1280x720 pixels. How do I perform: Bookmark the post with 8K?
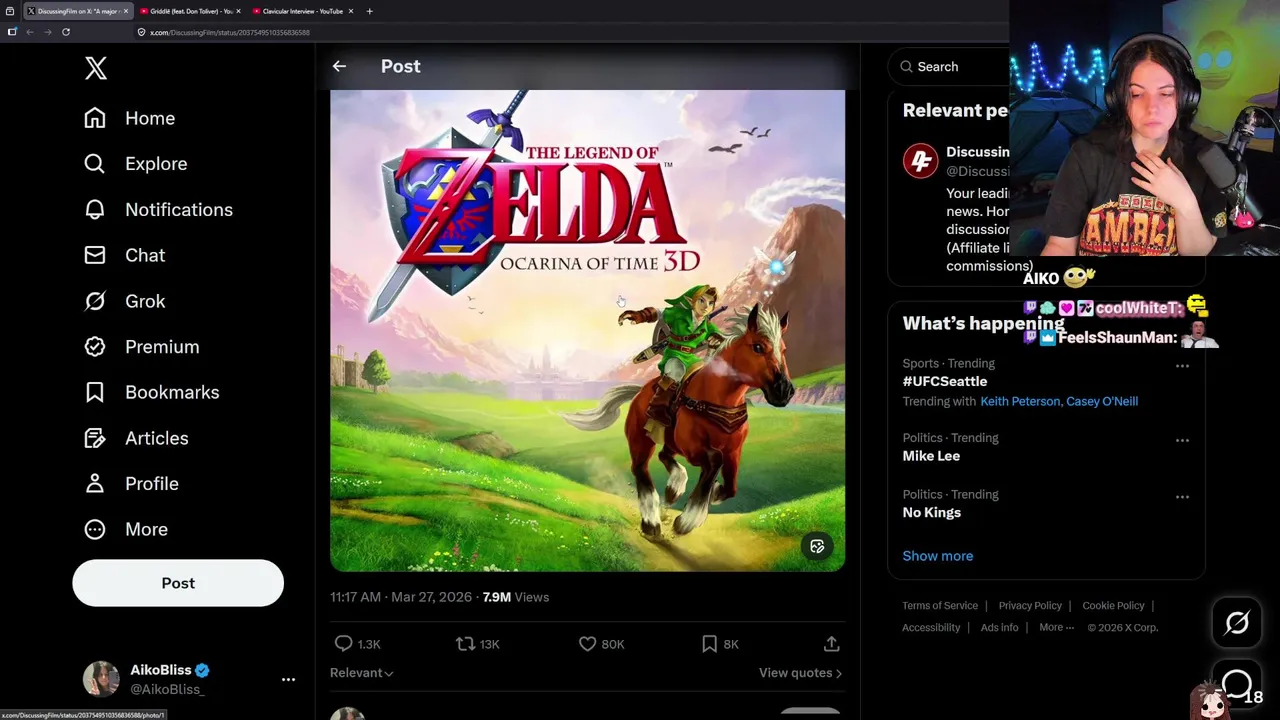point(709,644)
